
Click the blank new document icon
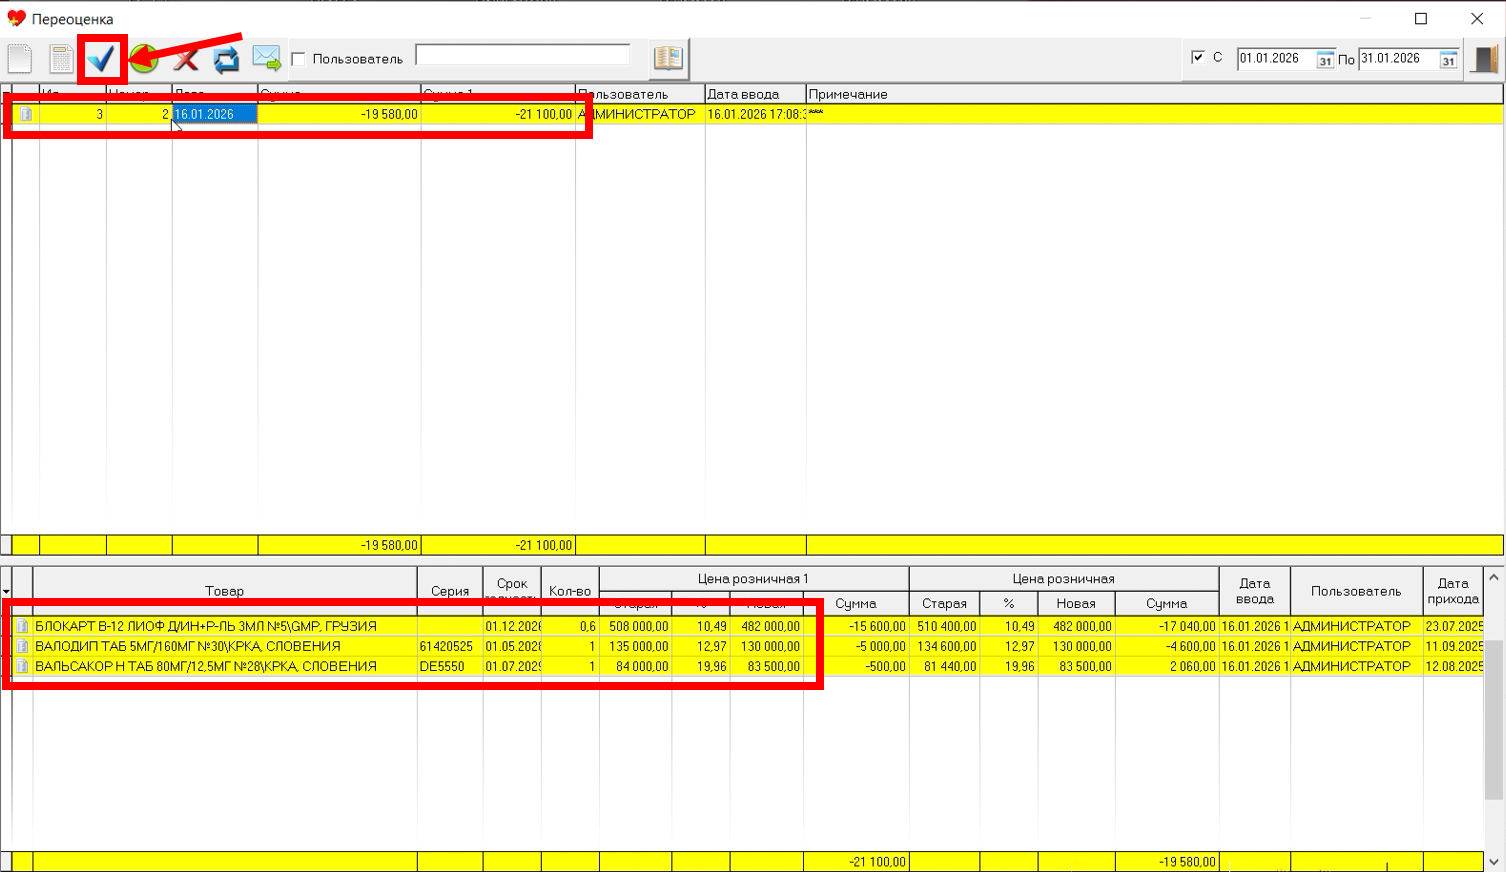point(20,59)
